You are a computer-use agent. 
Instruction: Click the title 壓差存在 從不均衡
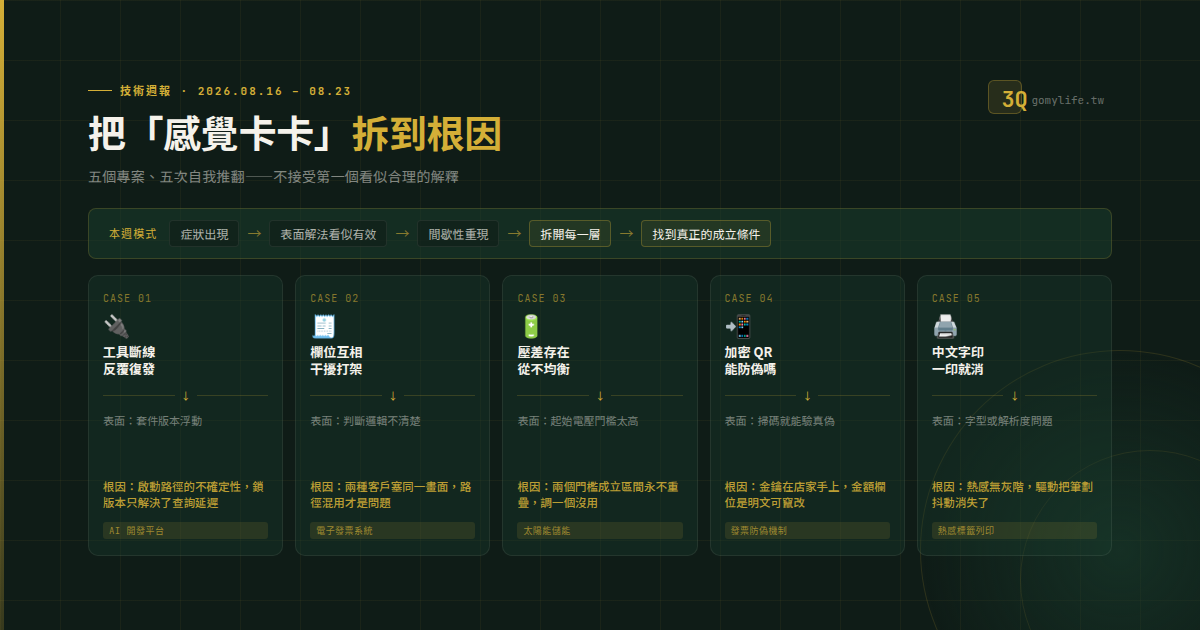[544, 361]
